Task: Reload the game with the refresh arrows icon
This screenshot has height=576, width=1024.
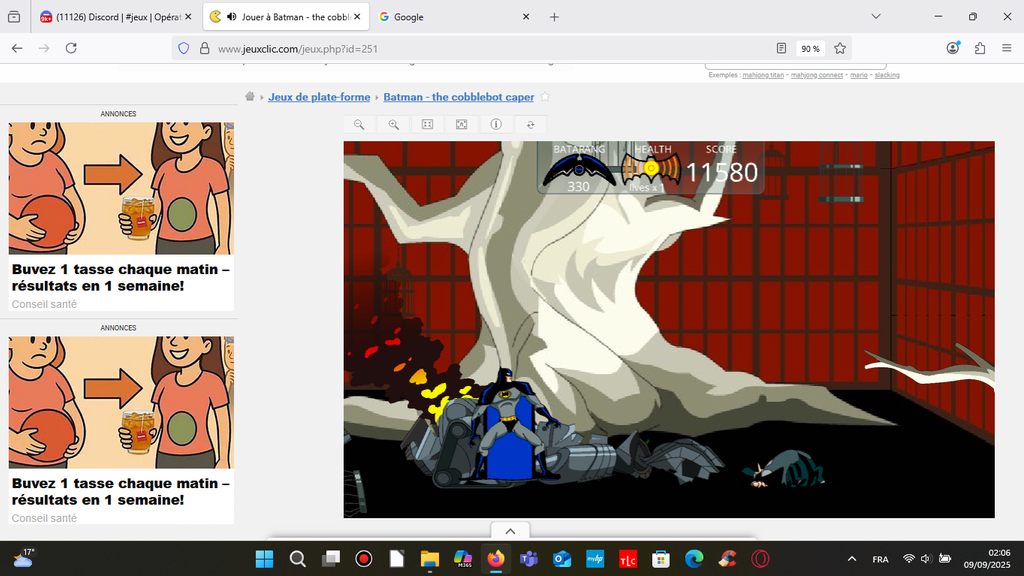Action: 530,124
